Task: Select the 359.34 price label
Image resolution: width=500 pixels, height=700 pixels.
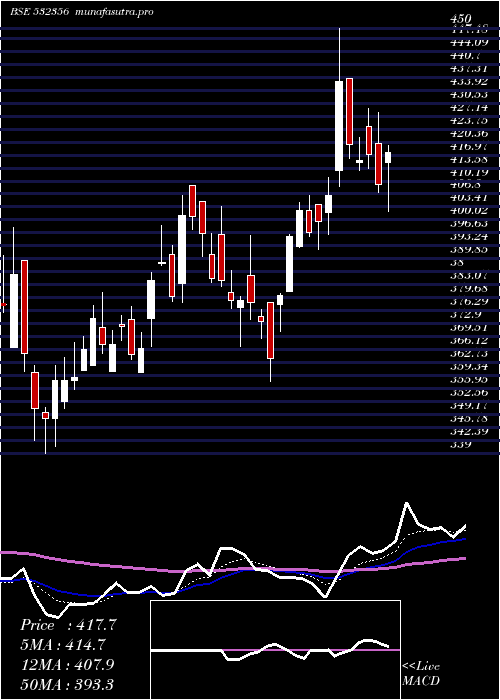Action: point(470,366)
